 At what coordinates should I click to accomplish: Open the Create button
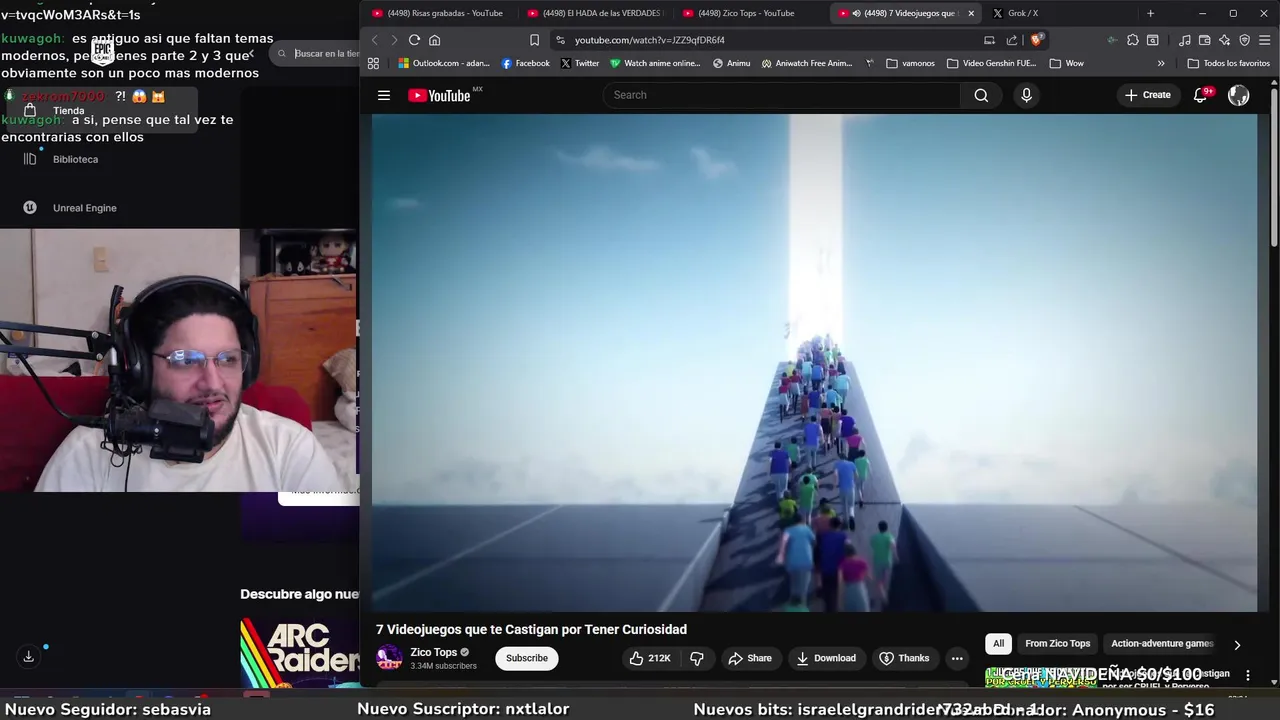coord(1147,95)
